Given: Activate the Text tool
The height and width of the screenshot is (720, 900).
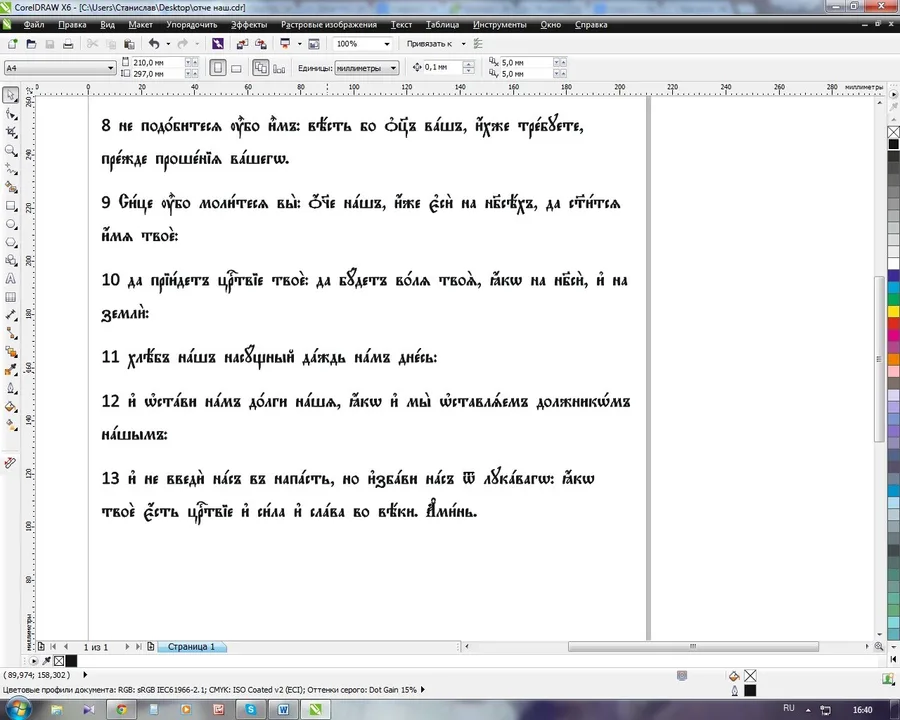Looking at the screenshot, I should click(x=11, y=279).
